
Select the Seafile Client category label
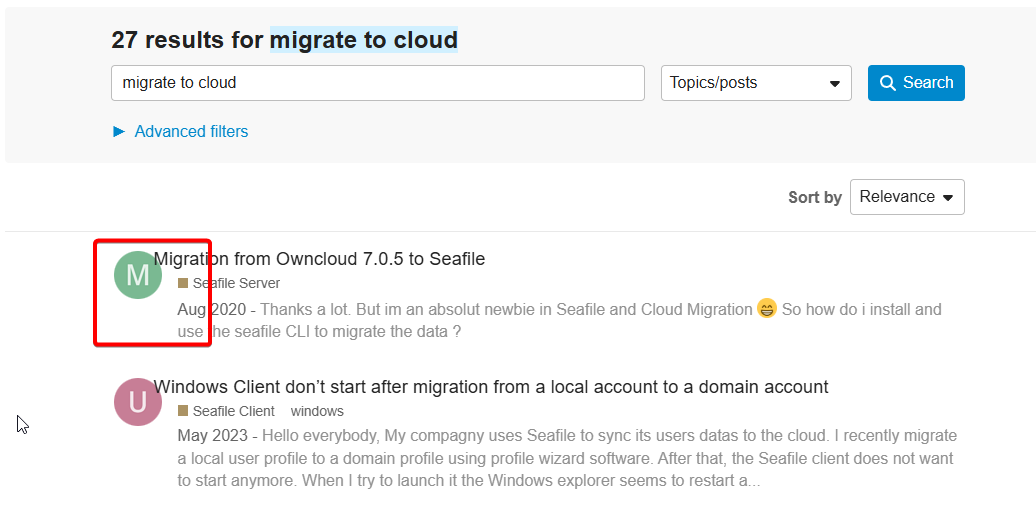[233, 411]
